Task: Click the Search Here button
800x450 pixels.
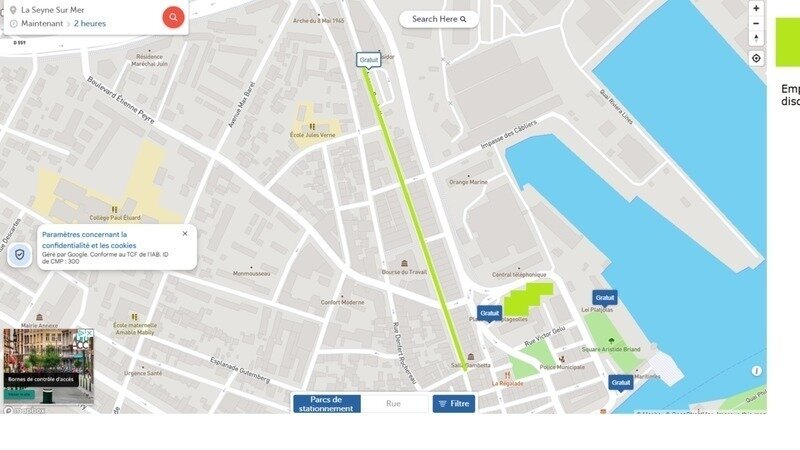Action: point(439,19)
